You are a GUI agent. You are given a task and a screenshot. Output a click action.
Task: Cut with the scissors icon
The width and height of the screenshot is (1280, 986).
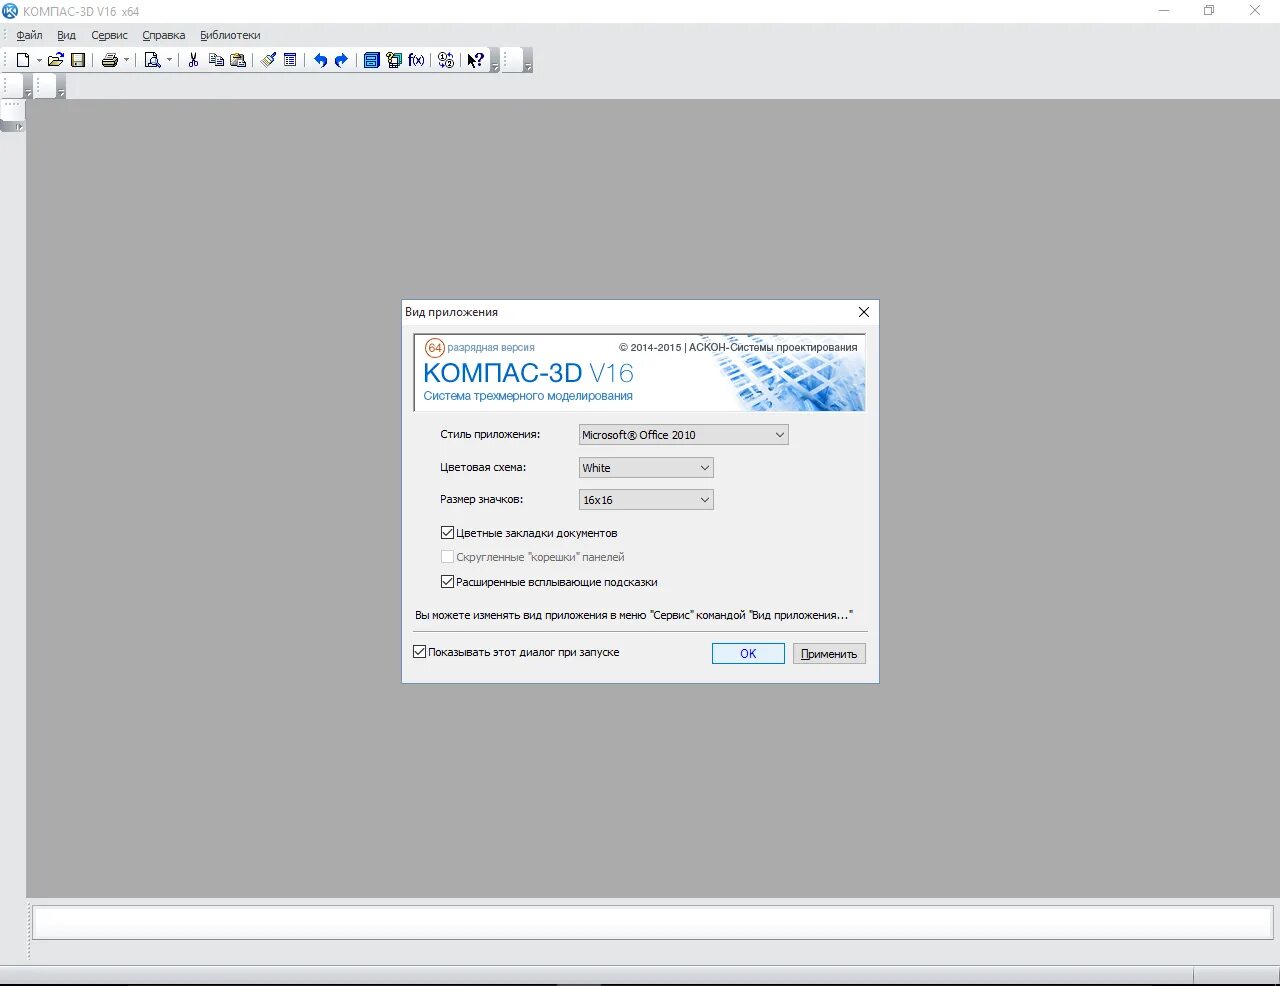point(193,60)
